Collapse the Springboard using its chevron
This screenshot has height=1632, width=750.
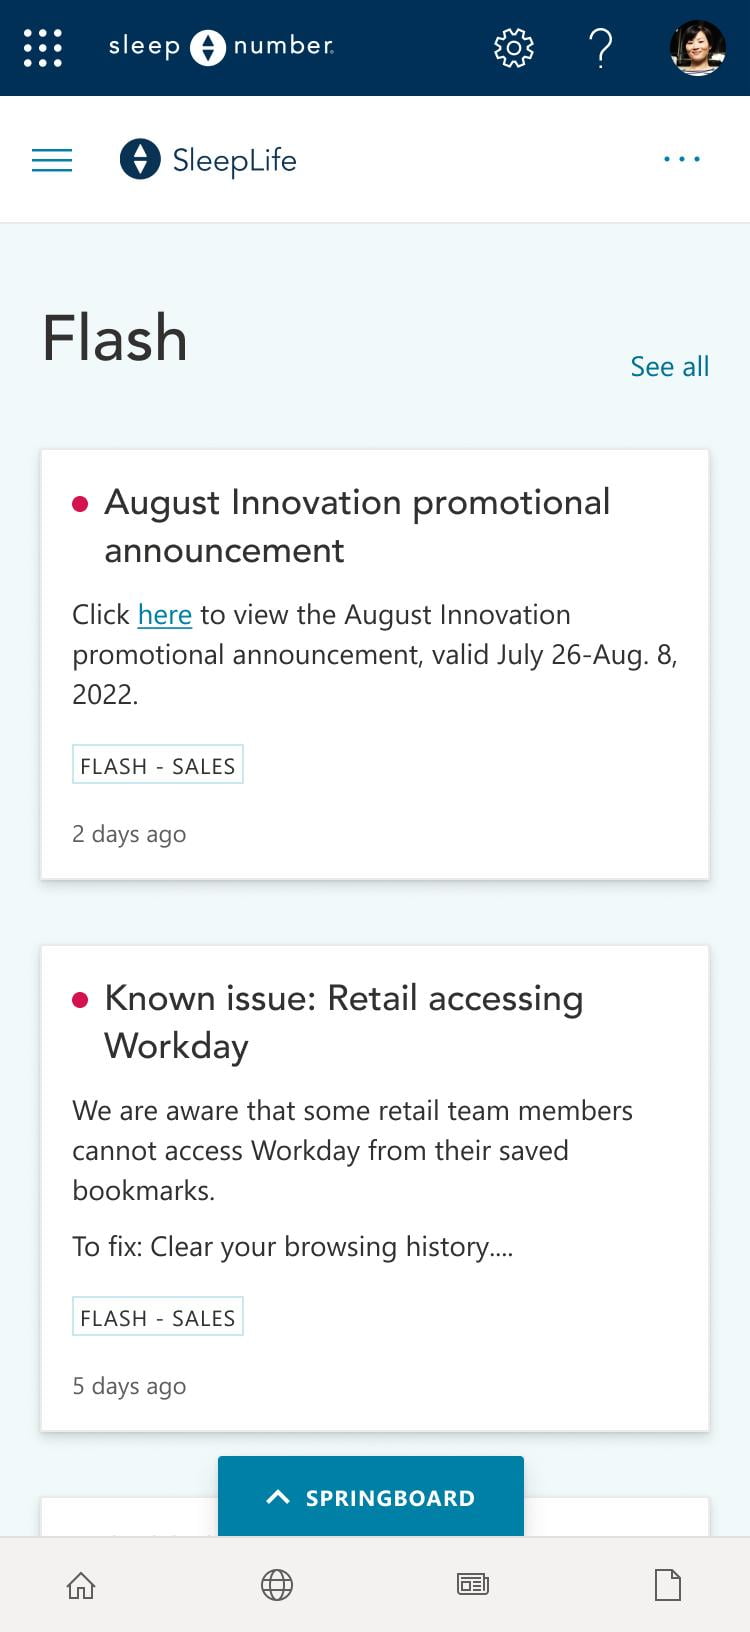click(x=277, y=1497)
